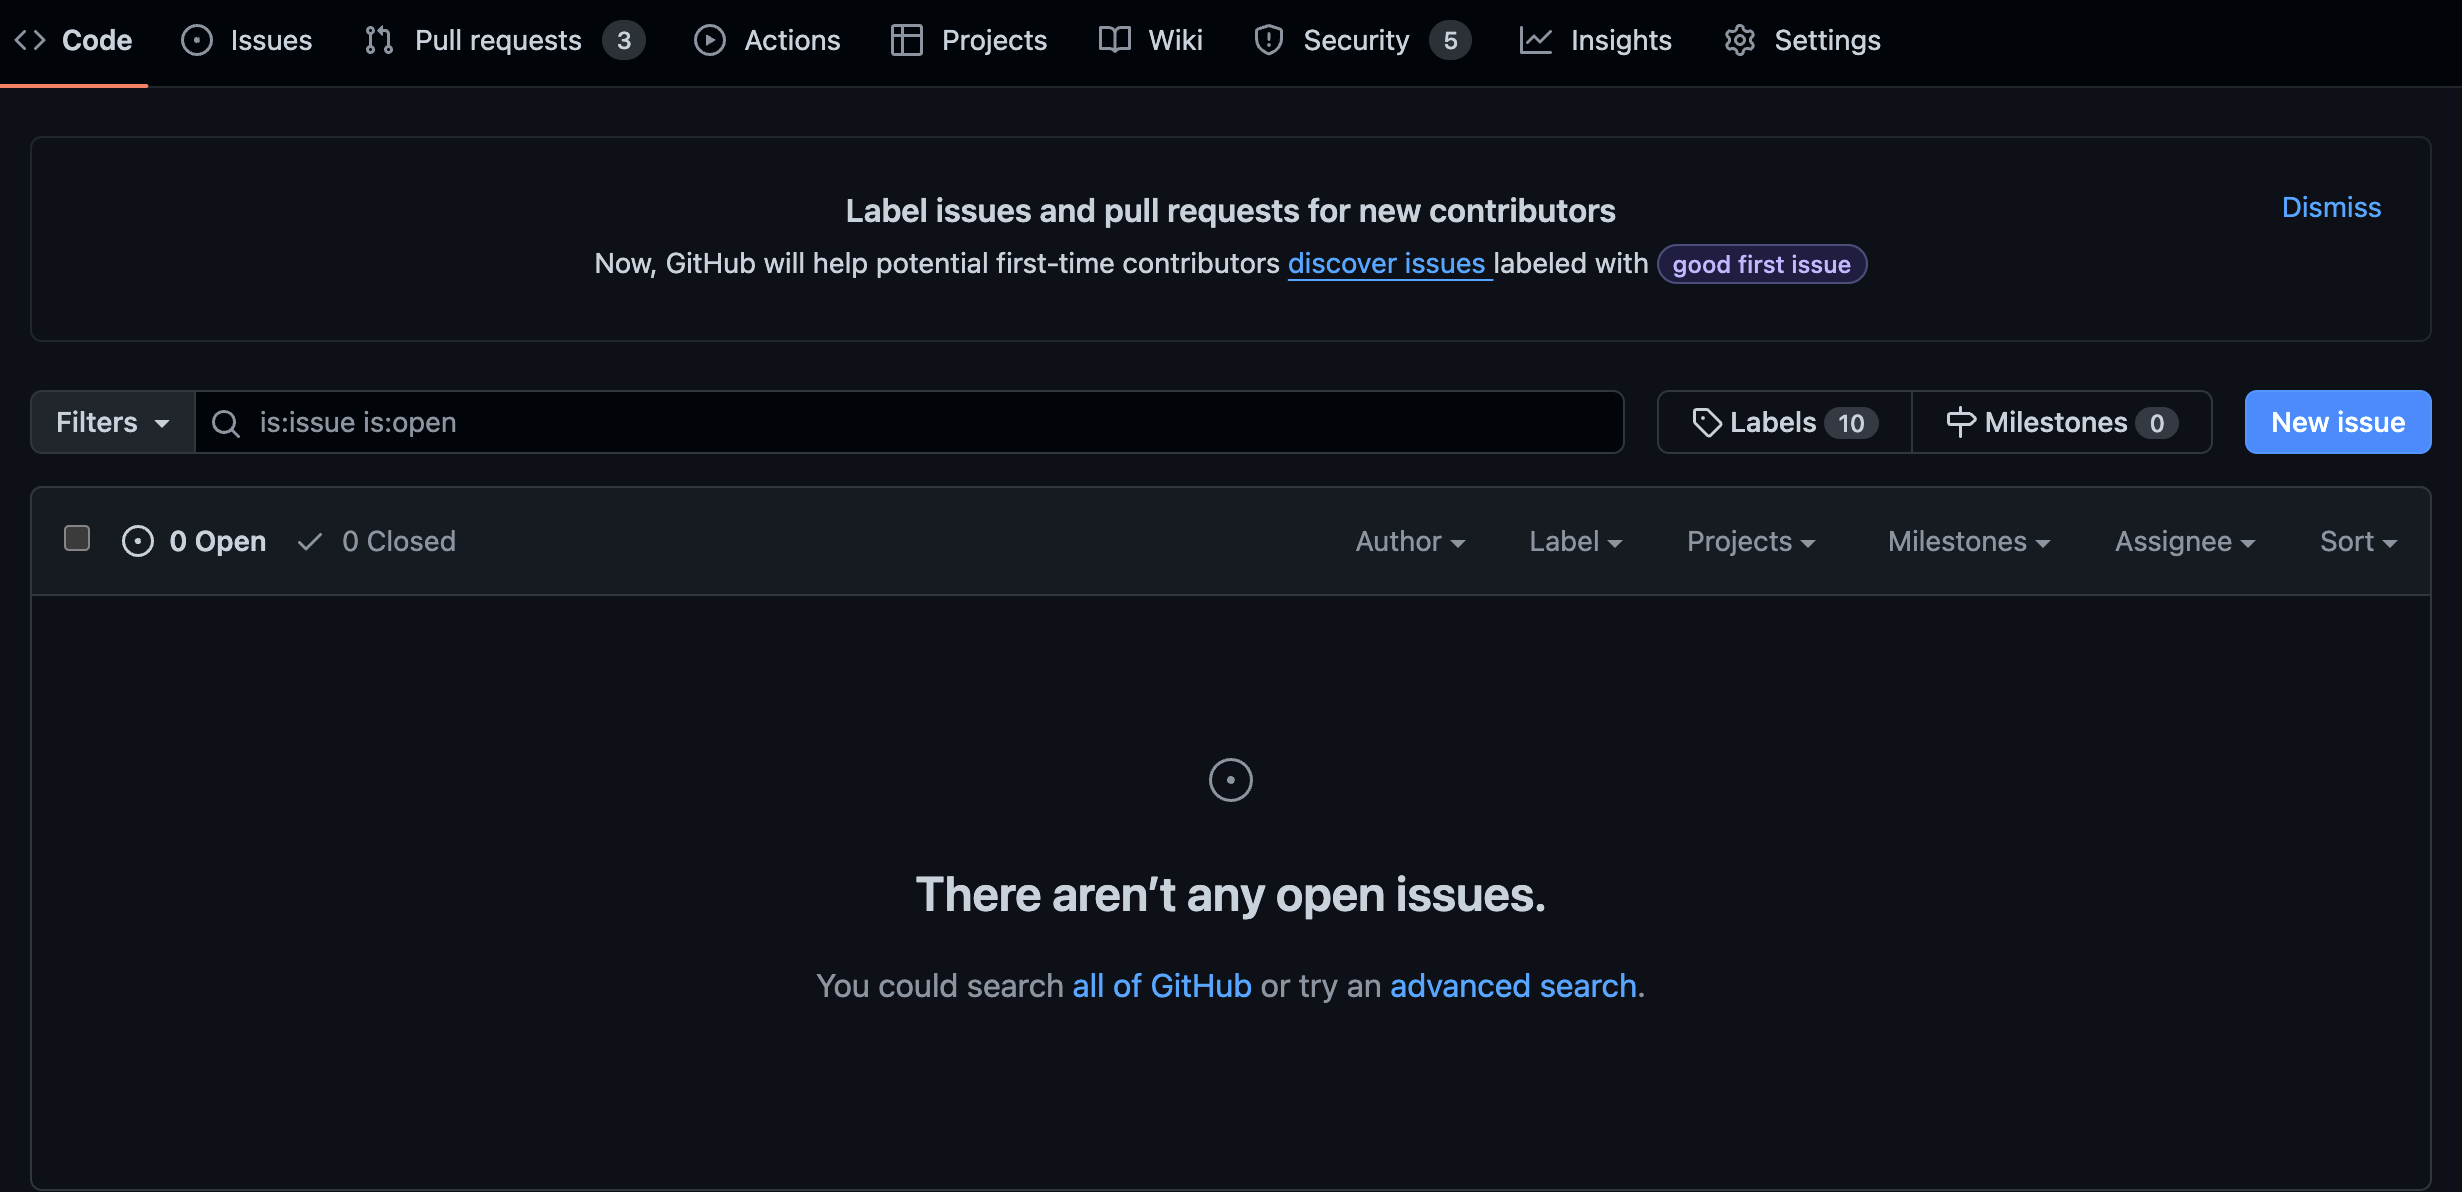Open the Filters dropdown
2462x1192 pixels.
pos(112,422)
